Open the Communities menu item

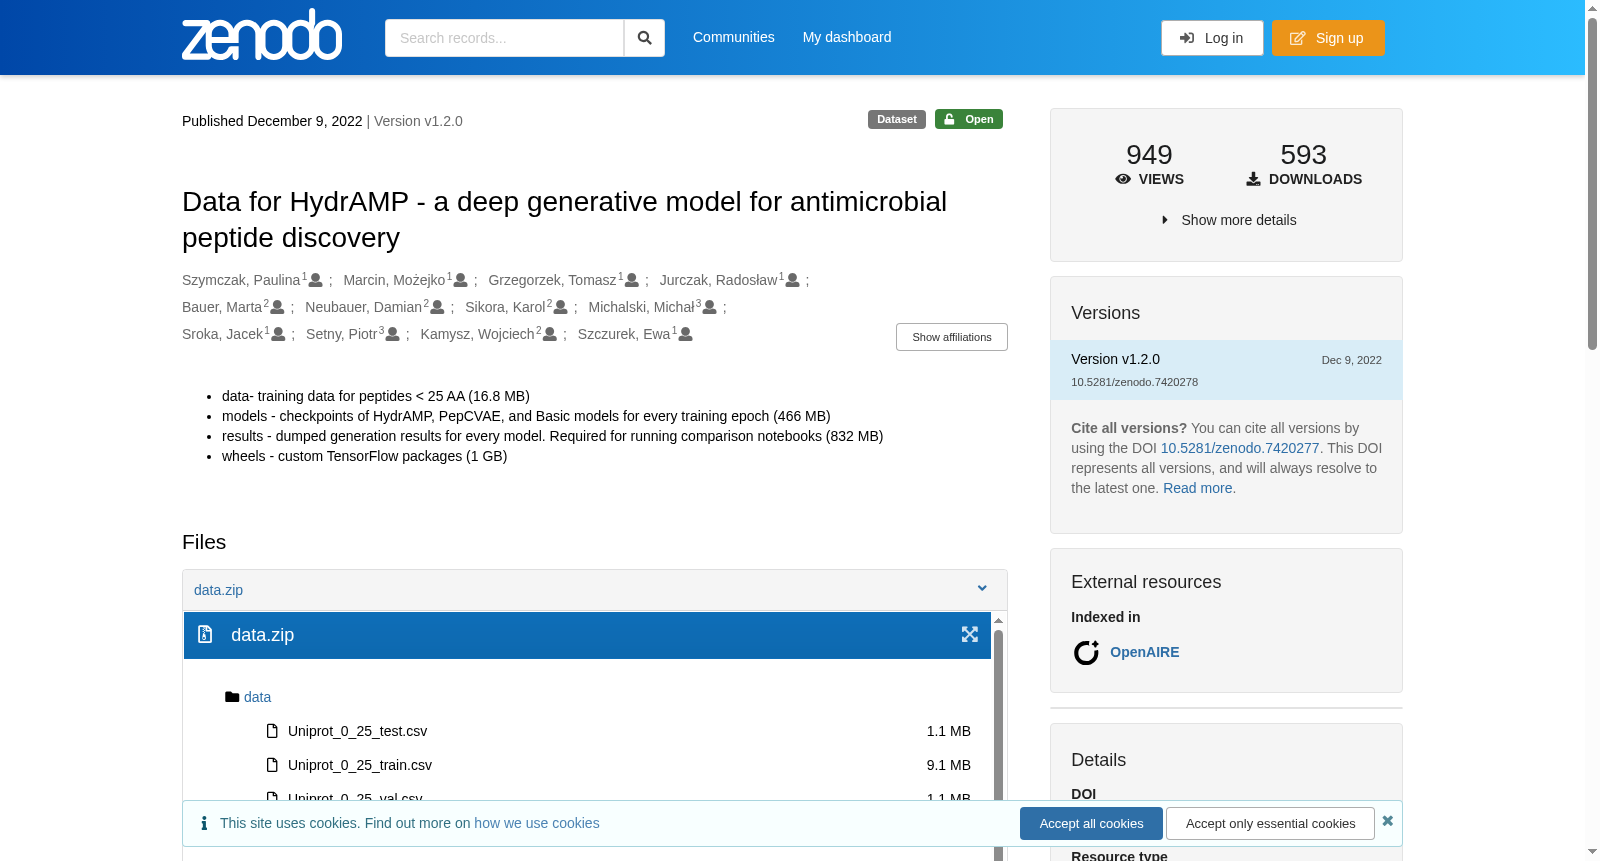733,37
